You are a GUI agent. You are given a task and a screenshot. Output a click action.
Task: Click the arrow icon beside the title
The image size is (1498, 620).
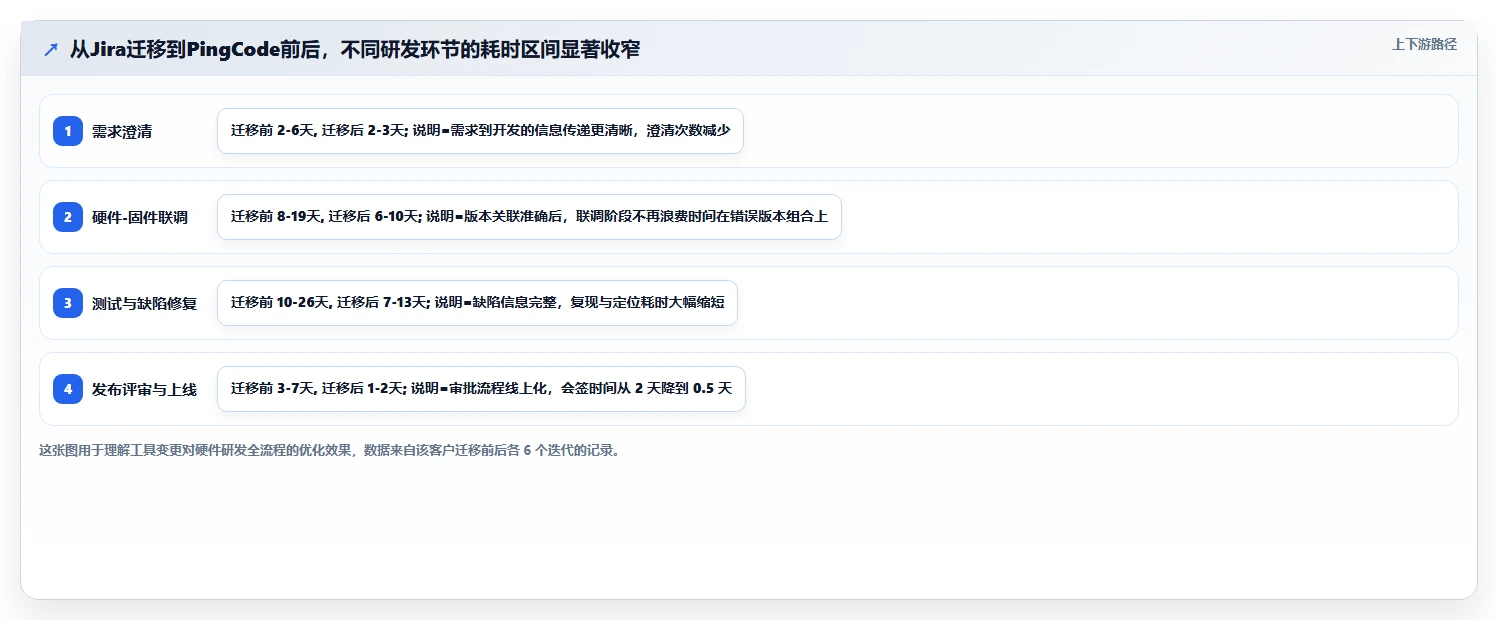tap(51, 49)
